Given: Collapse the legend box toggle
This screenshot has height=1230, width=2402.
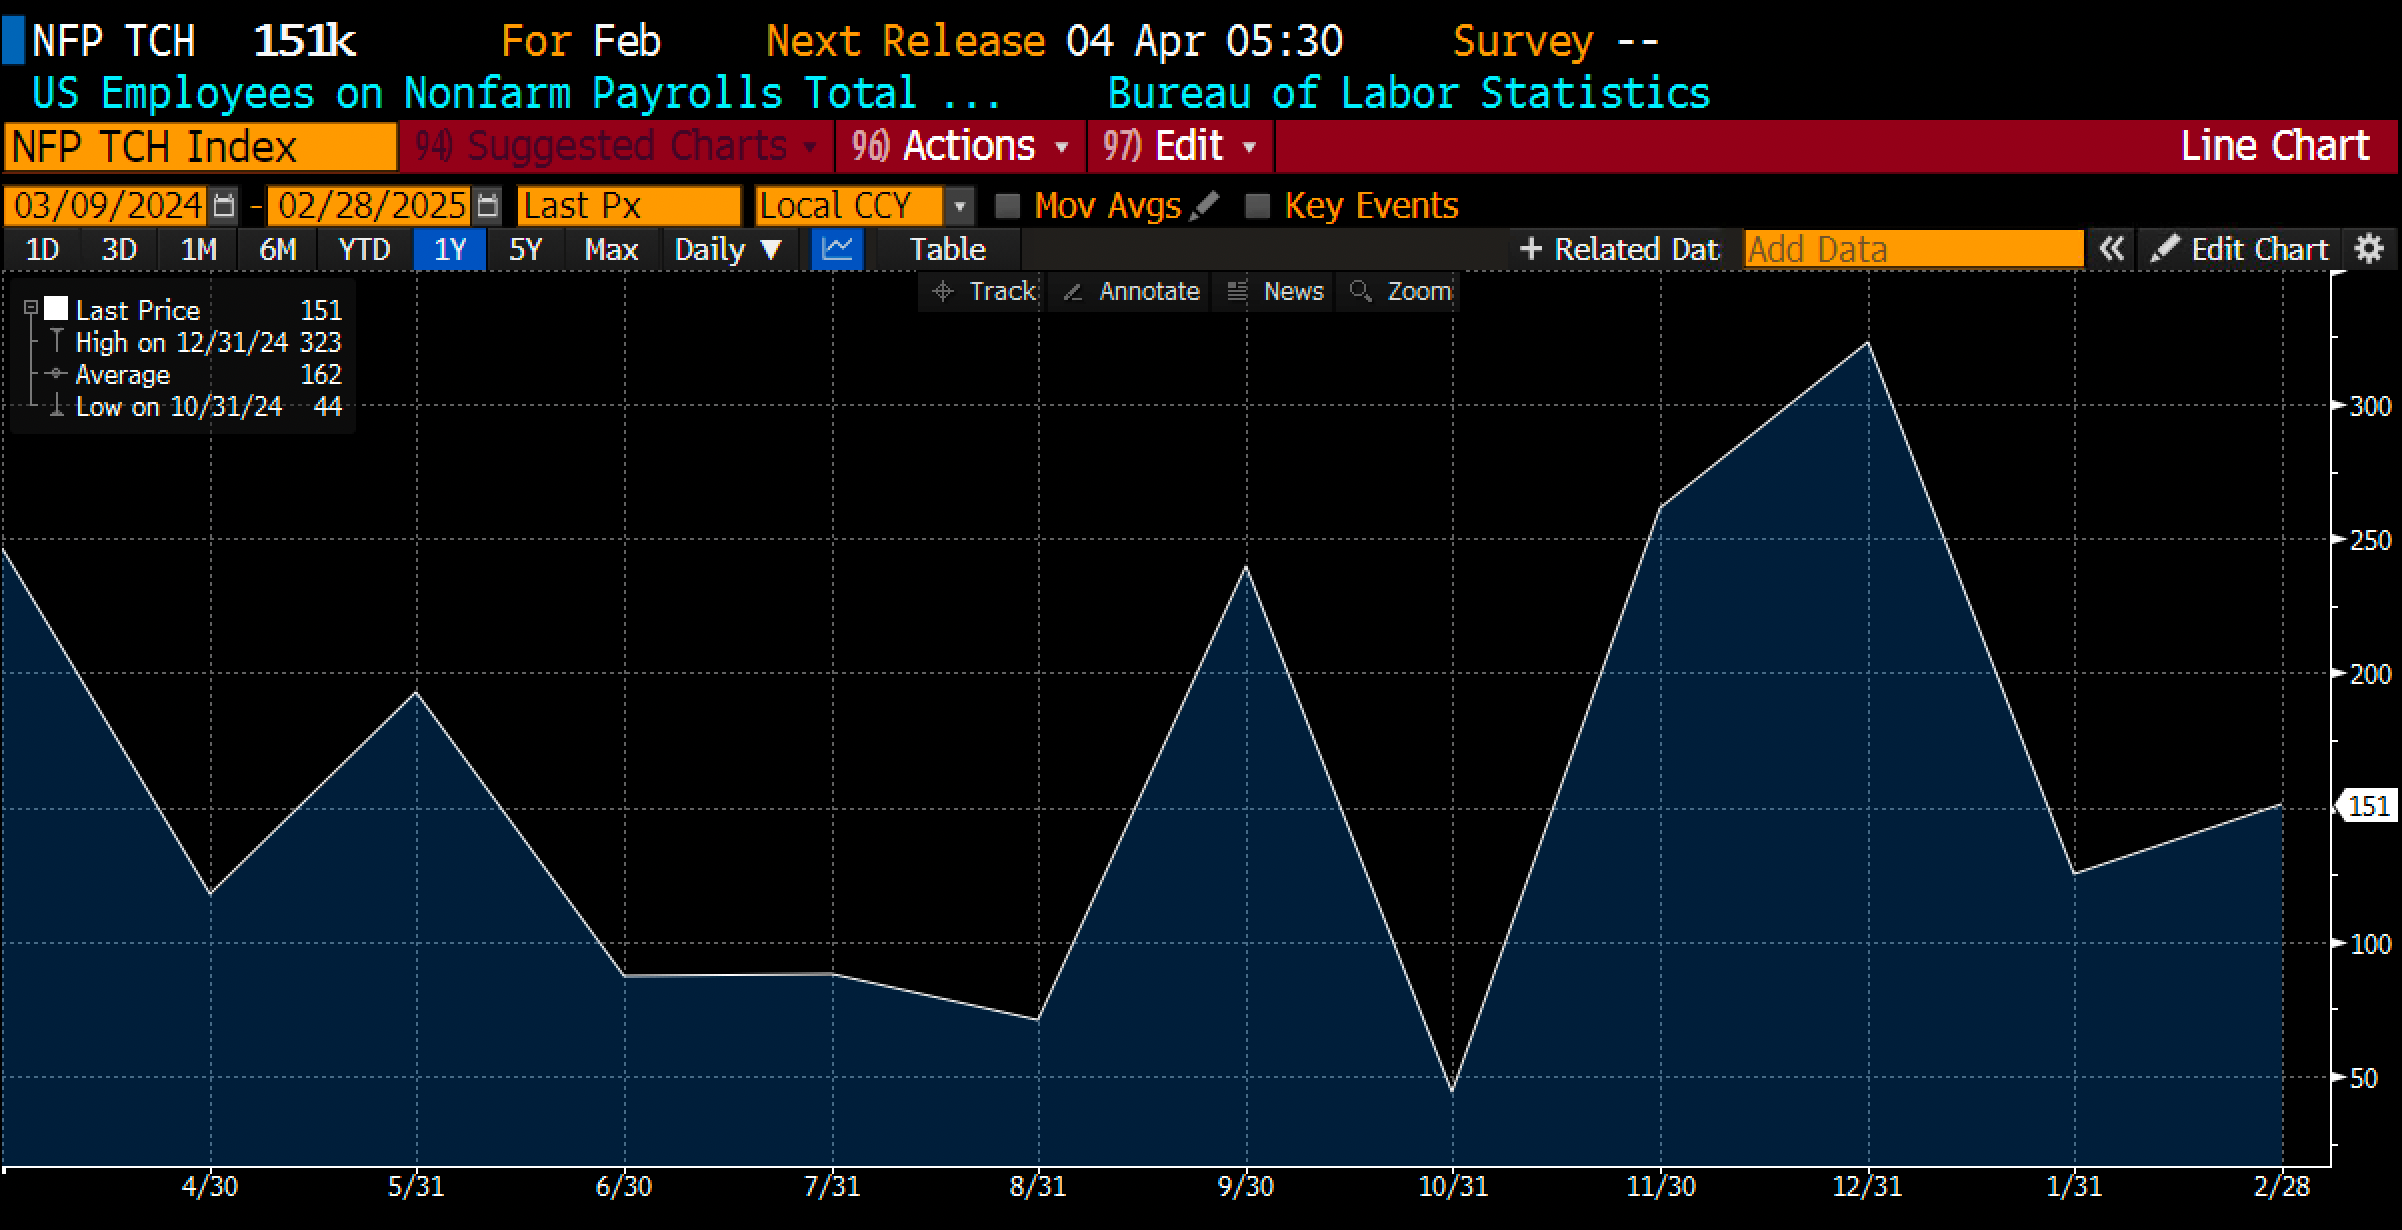Looking at the screenshot, I should [31, 309].
